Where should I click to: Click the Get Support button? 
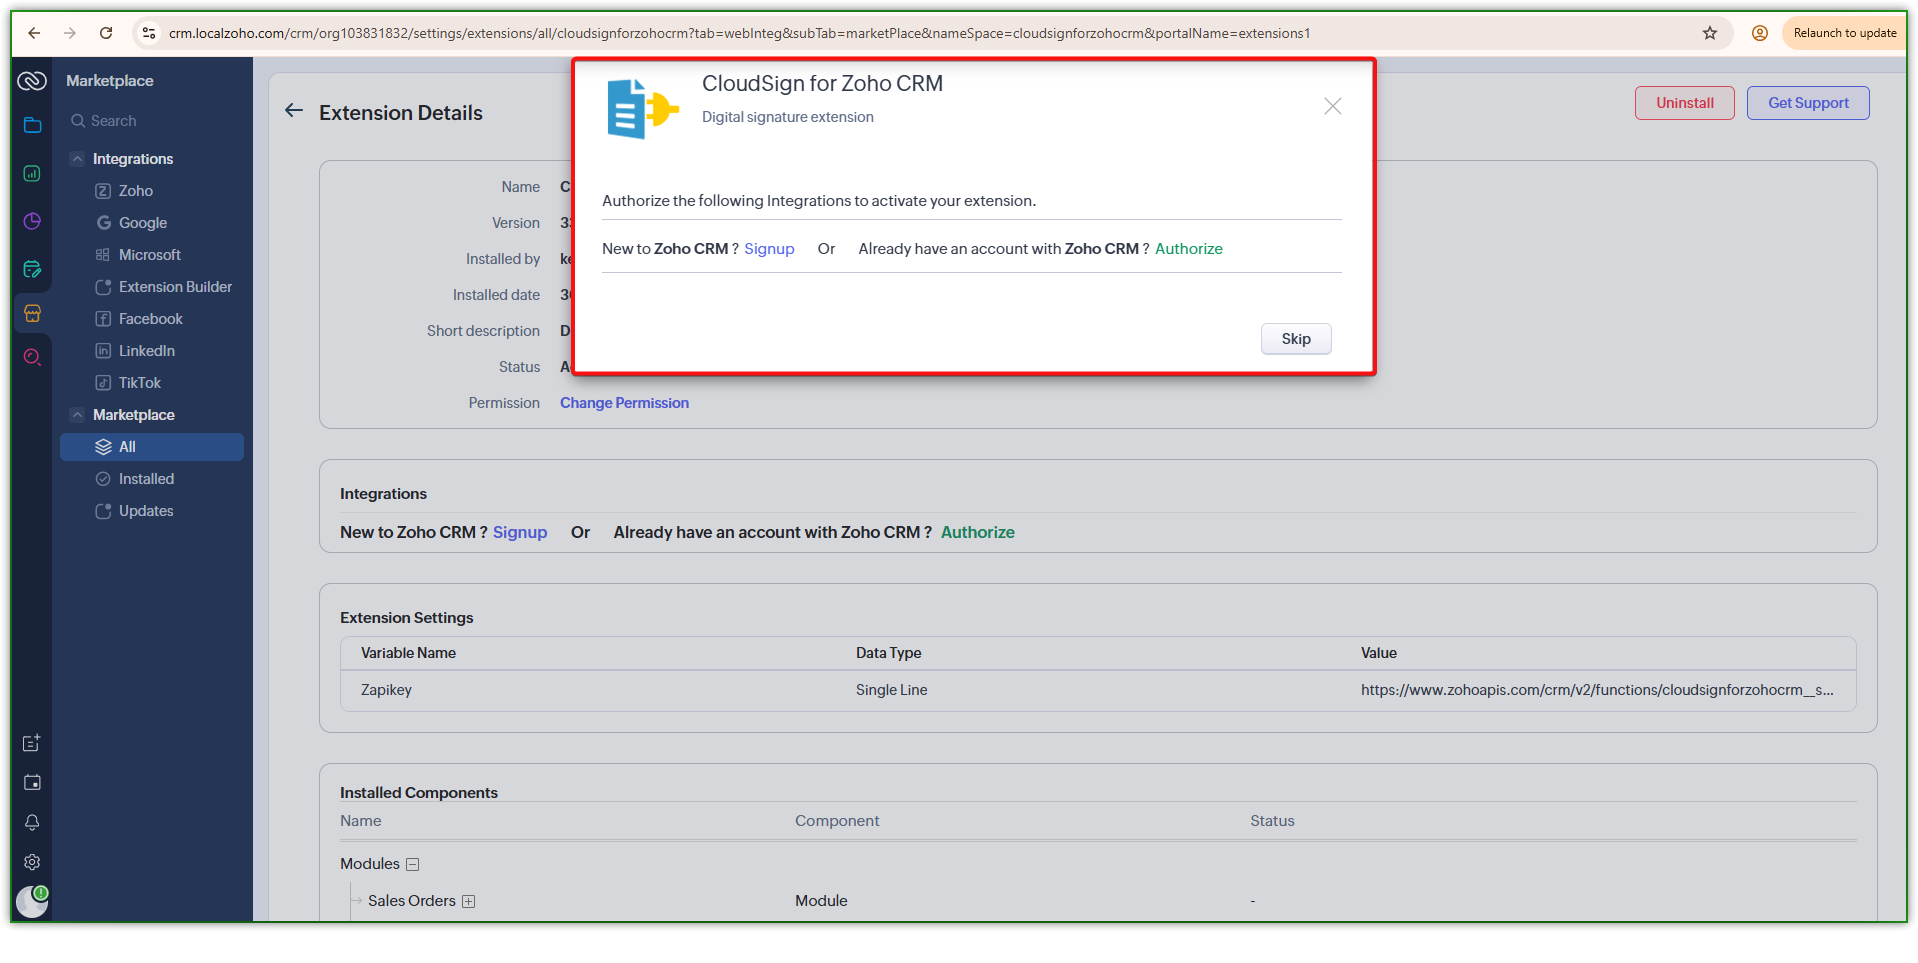click(1808, 103)
